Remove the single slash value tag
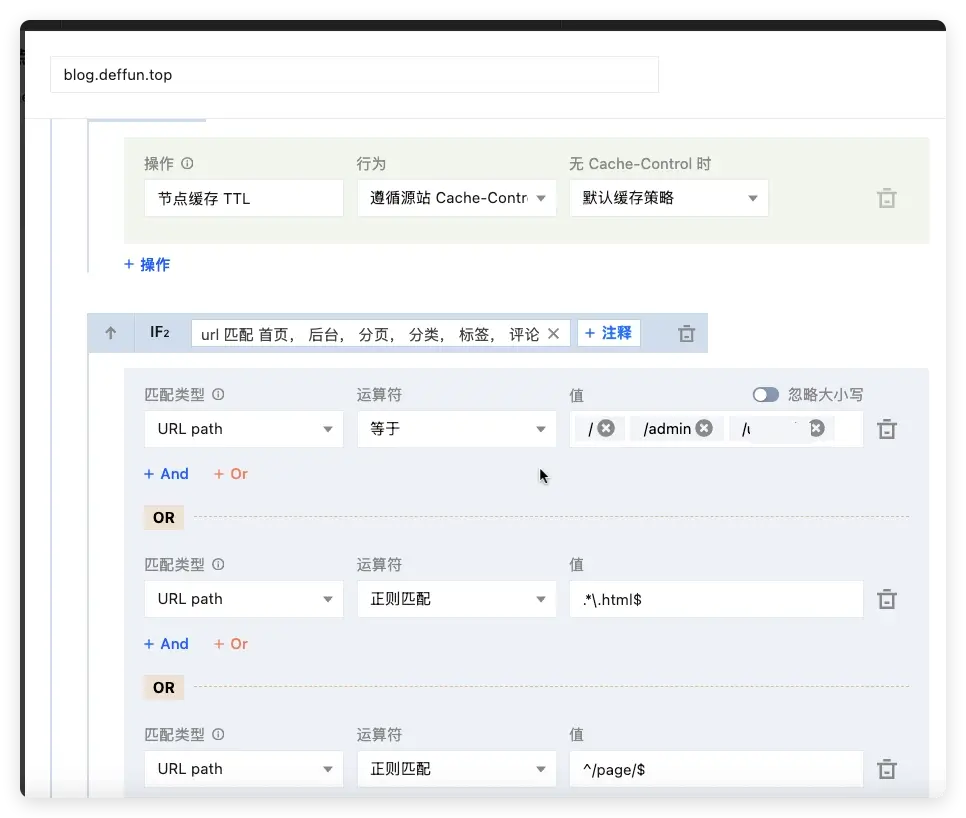The image size is (966, 818). point(606,429)
